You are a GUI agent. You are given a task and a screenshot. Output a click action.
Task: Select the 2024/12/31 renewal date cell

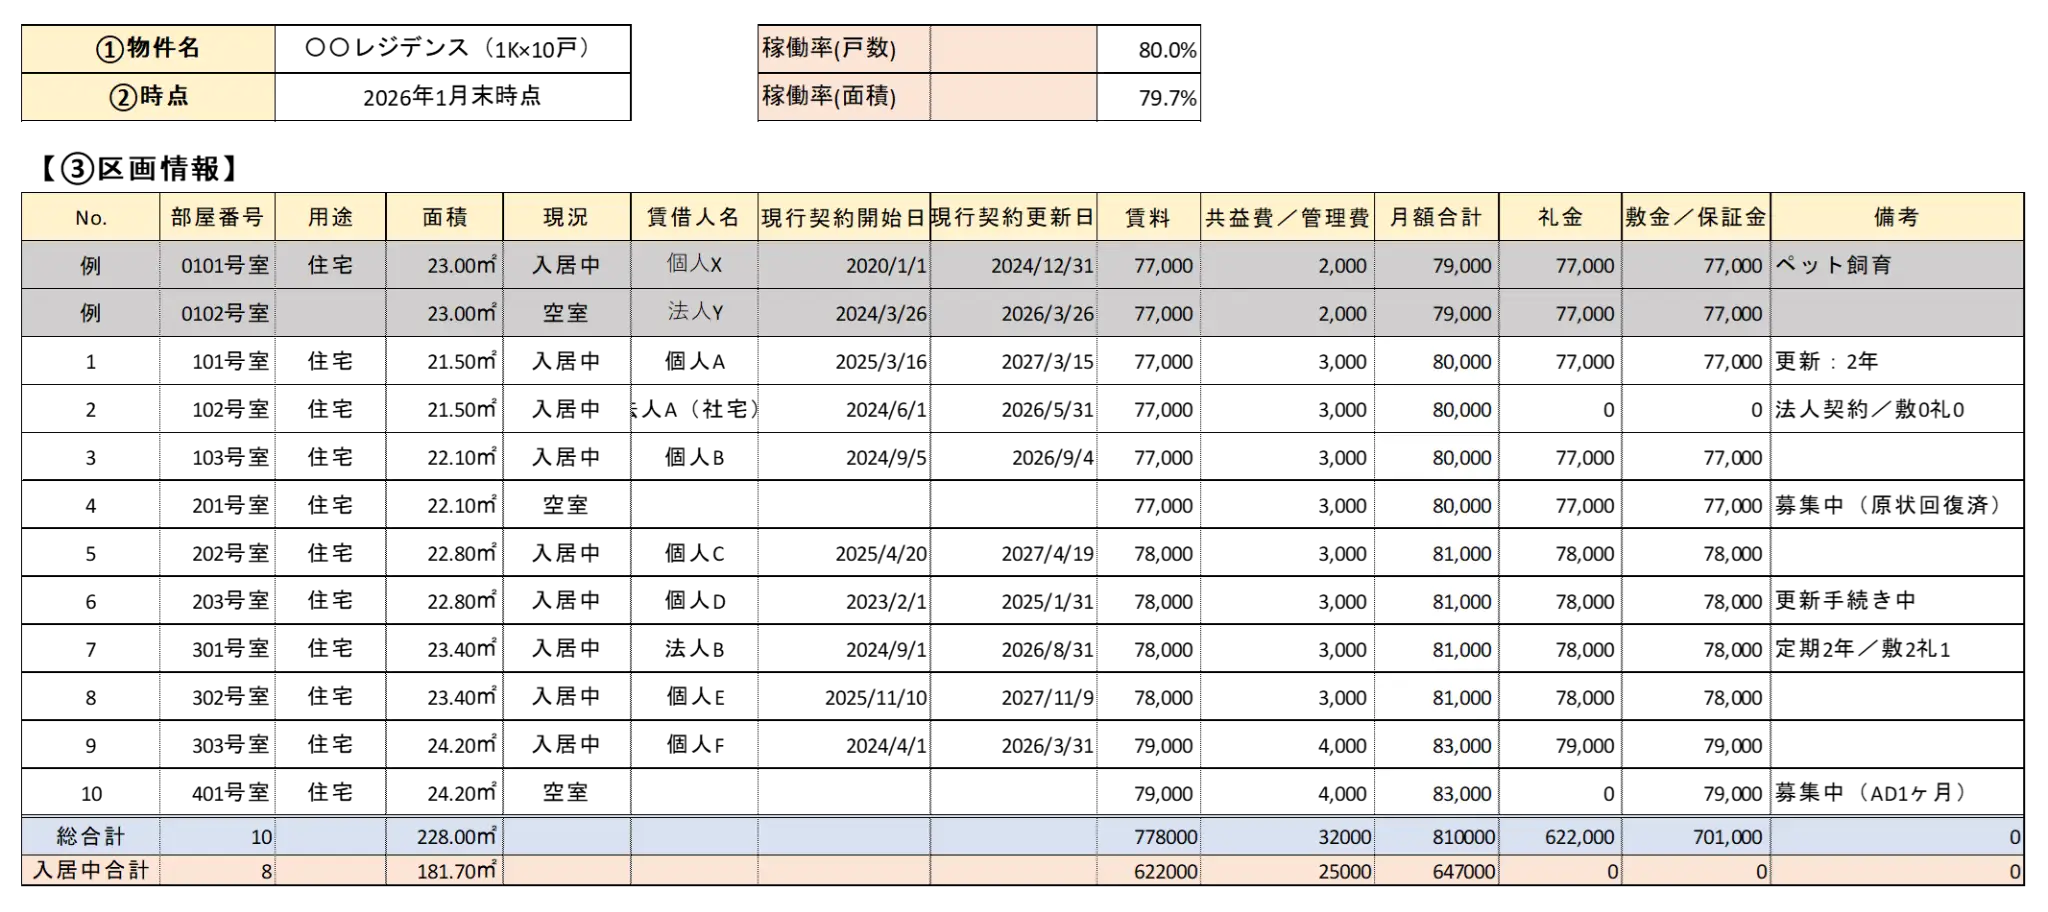(x=1012, y=265)
